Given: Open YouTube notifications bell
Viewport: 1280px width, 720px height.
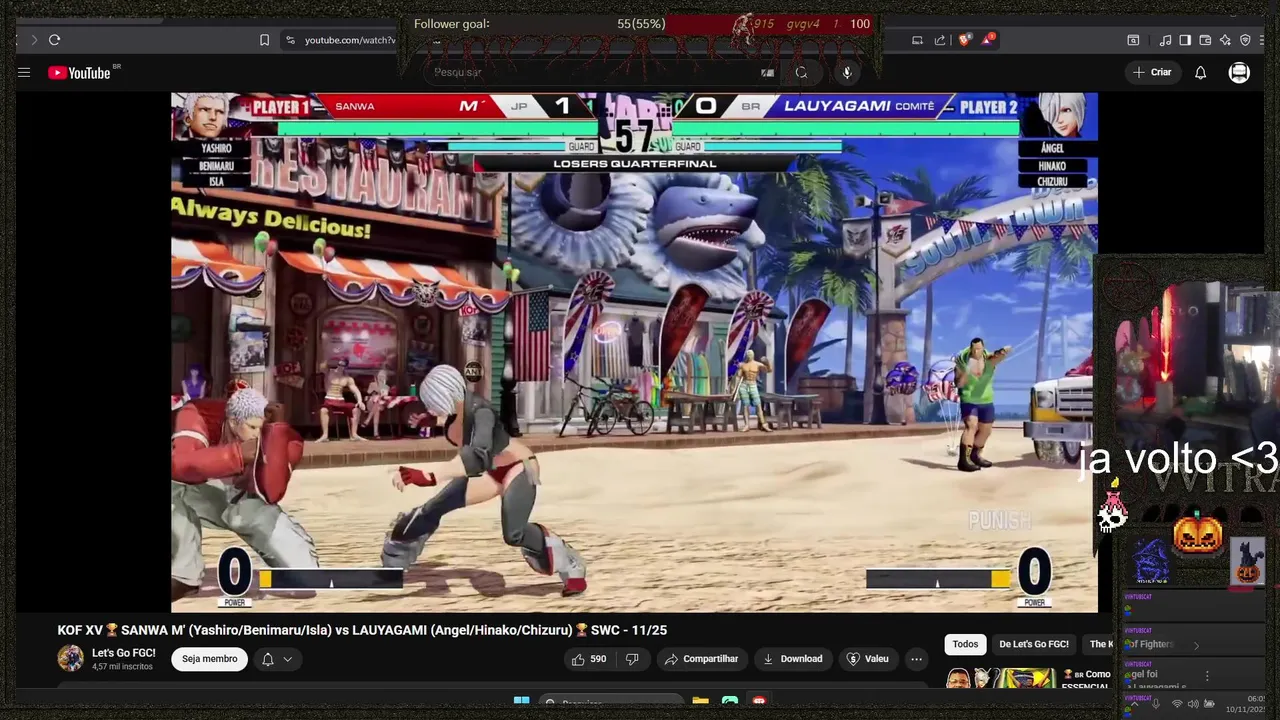Looking at the screenshot, I should 1201,72.
